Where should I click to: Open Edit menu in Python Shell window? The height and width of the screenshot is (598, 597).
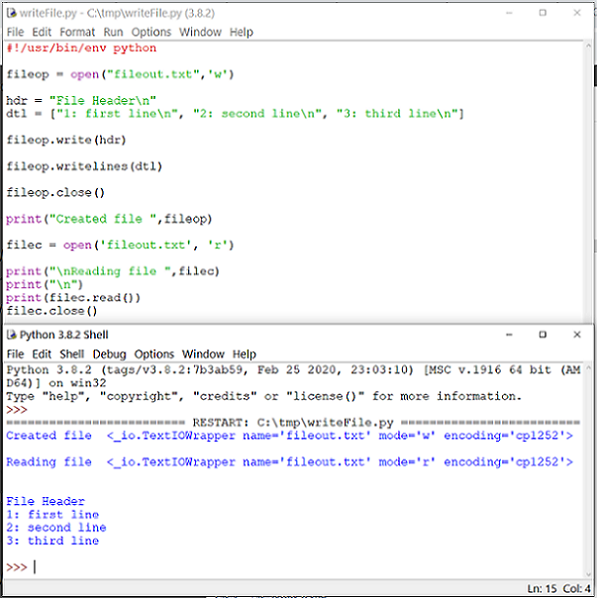pos(42,354)
